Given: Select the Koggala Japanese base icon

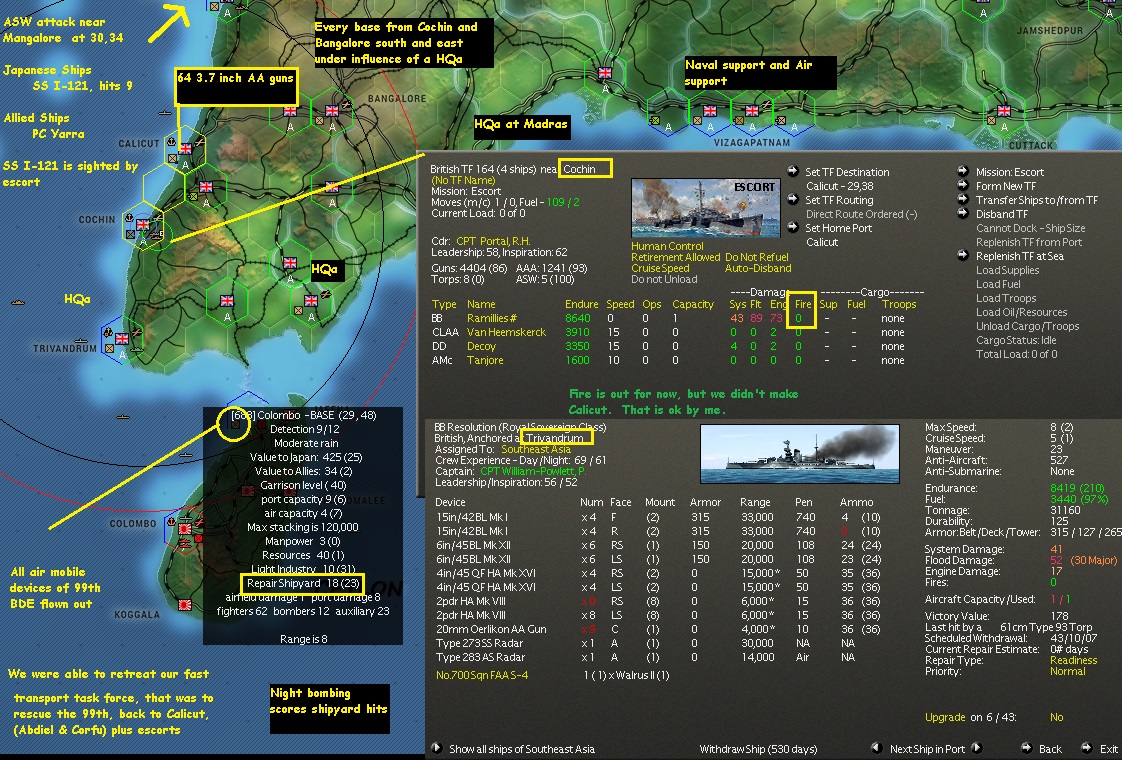Looking at the screenshot, I should point(186,605).
